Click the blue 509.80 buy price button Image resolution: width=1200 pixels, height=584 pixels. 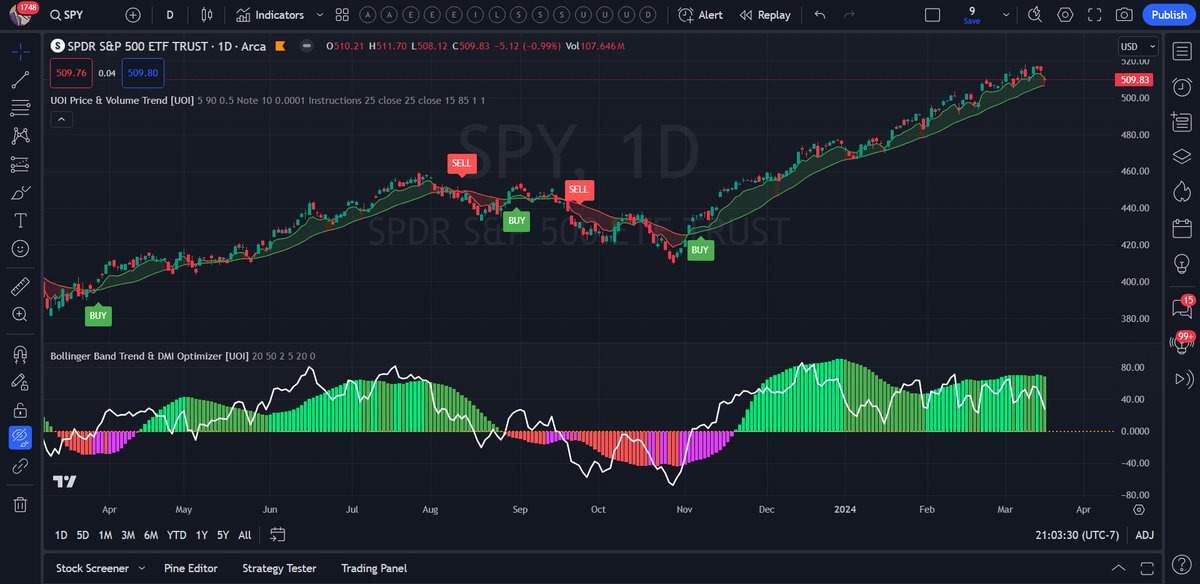pos(143,71)
